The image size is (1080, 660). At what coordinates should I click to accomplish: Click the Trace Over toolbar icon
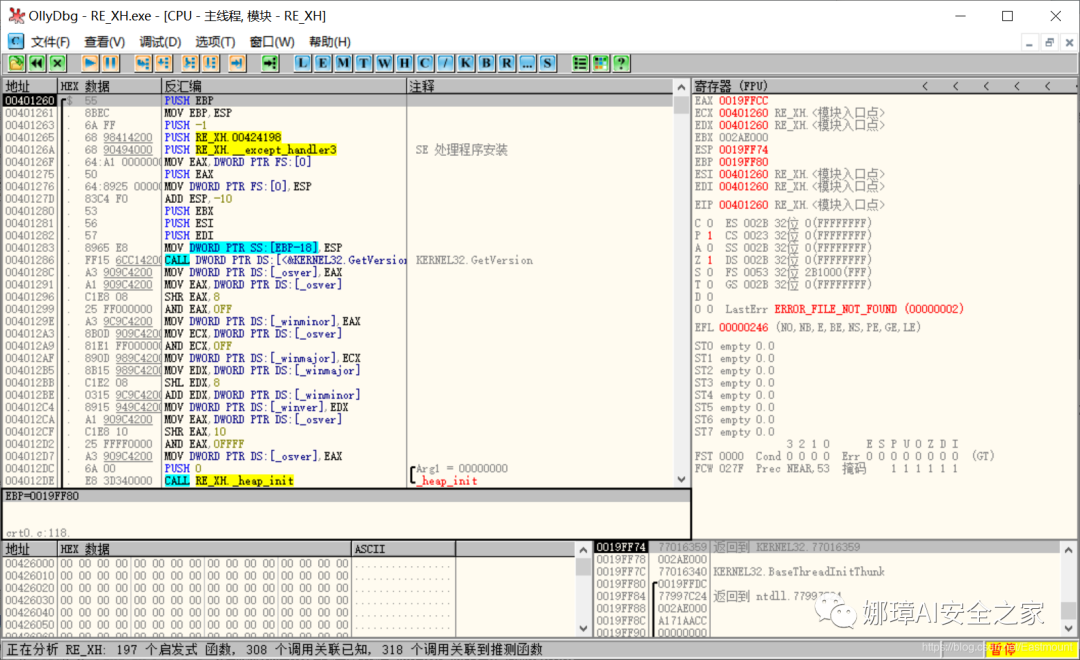pyautogui.click(x=210, y=63)
